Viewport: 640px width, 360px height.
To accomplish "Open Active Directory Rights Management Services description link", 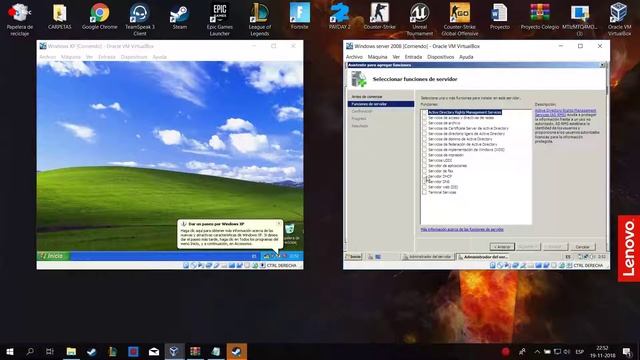I will (x=565, y=113).
